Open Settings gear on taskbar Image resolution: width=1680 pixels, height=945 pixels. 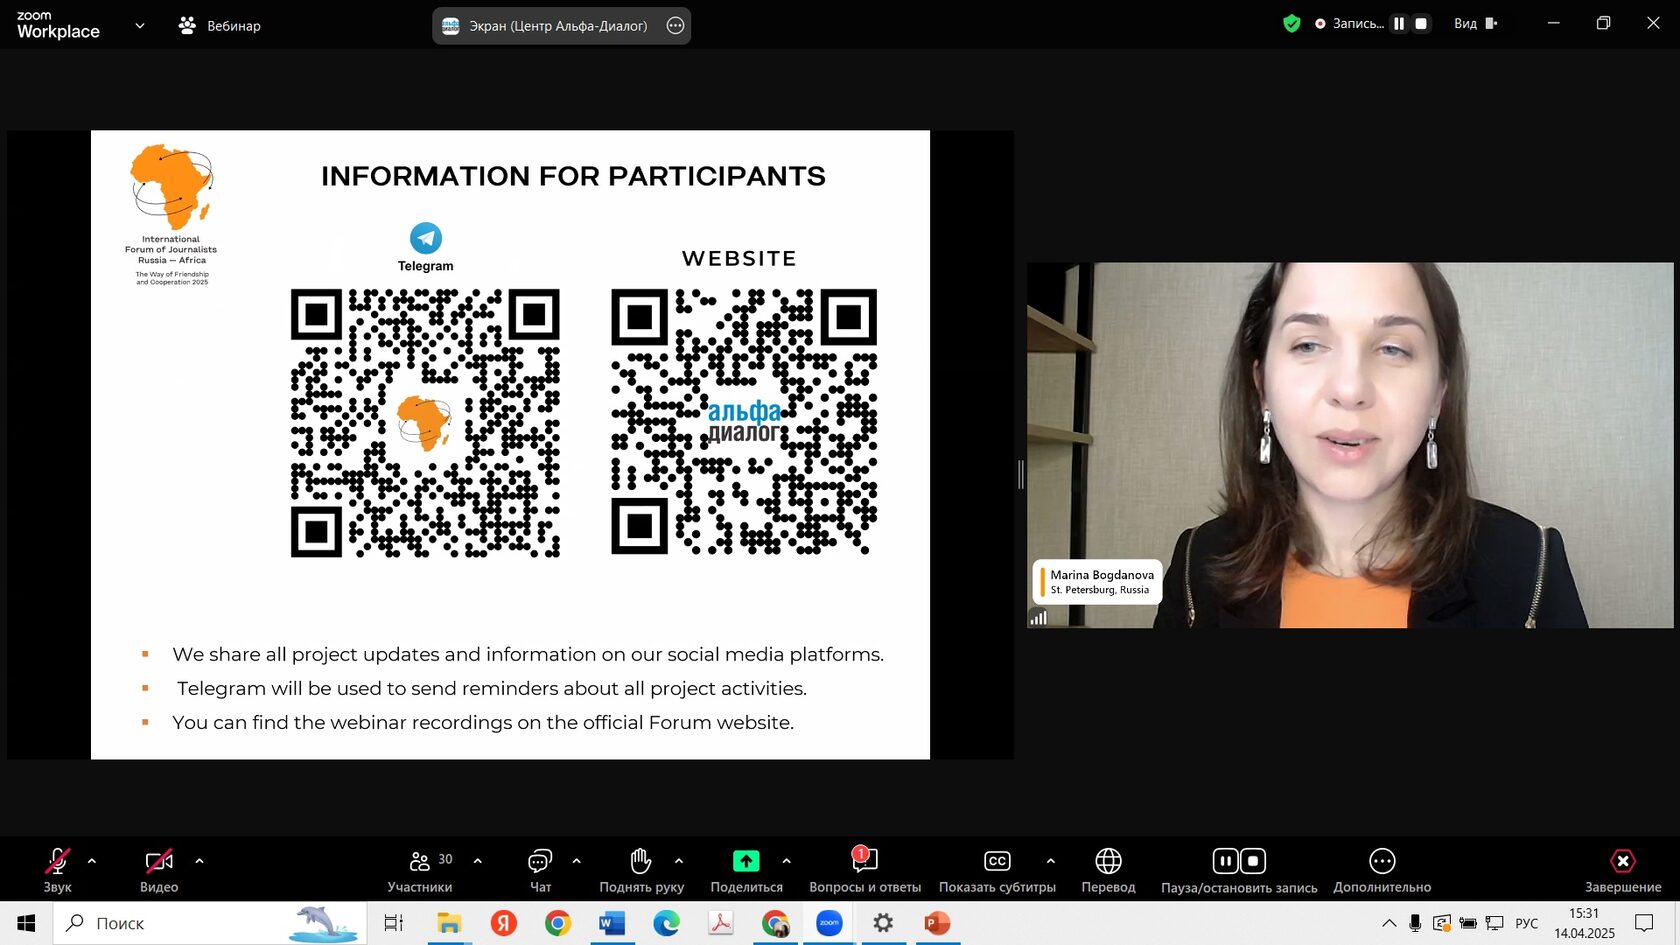[883, 923]
